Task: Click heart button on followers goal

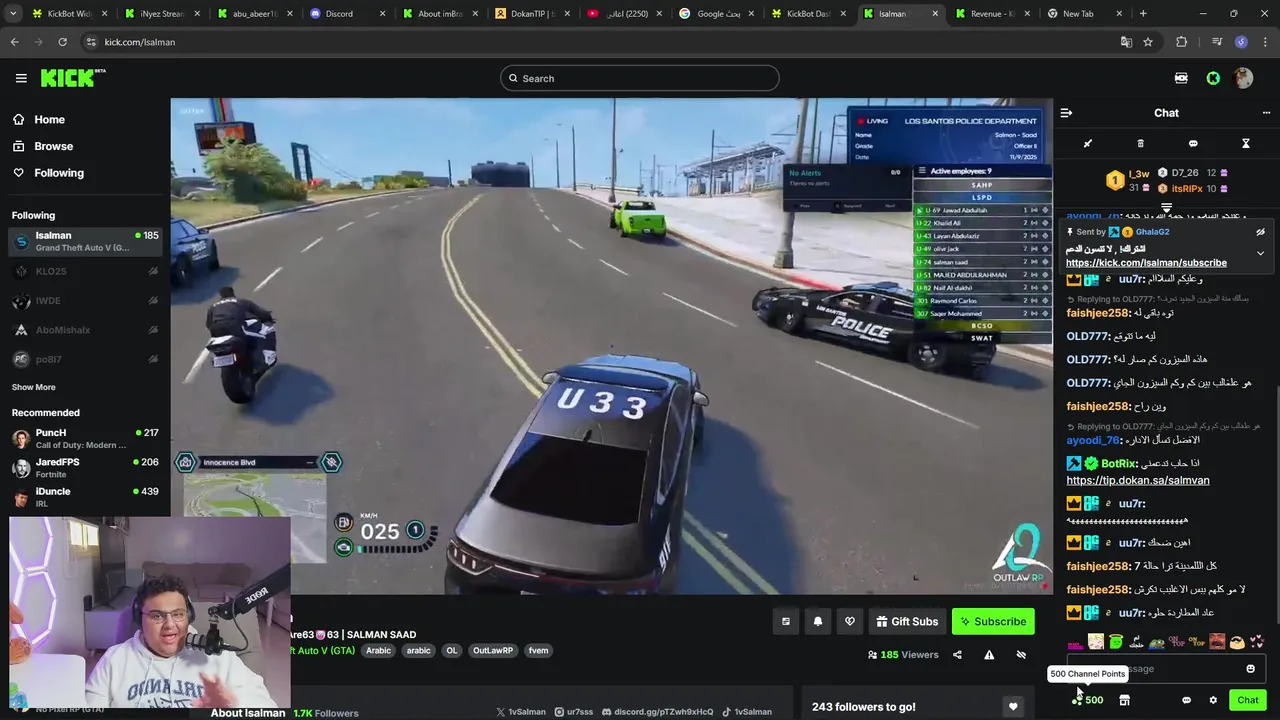Action: pyautogui.click(x=1013, y=707)
